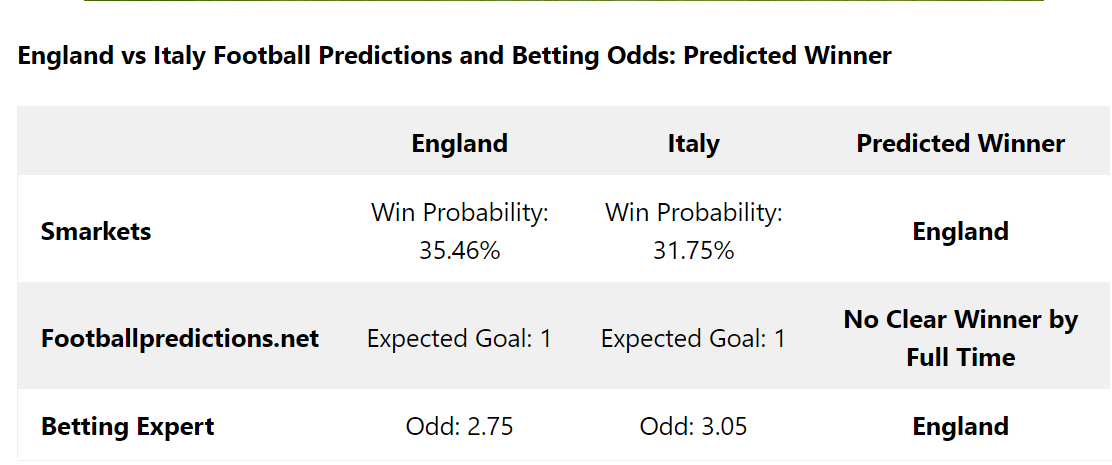Click the green horizontal divider line
This screenshot has height=465, width=1112.
tap(563, 1)
